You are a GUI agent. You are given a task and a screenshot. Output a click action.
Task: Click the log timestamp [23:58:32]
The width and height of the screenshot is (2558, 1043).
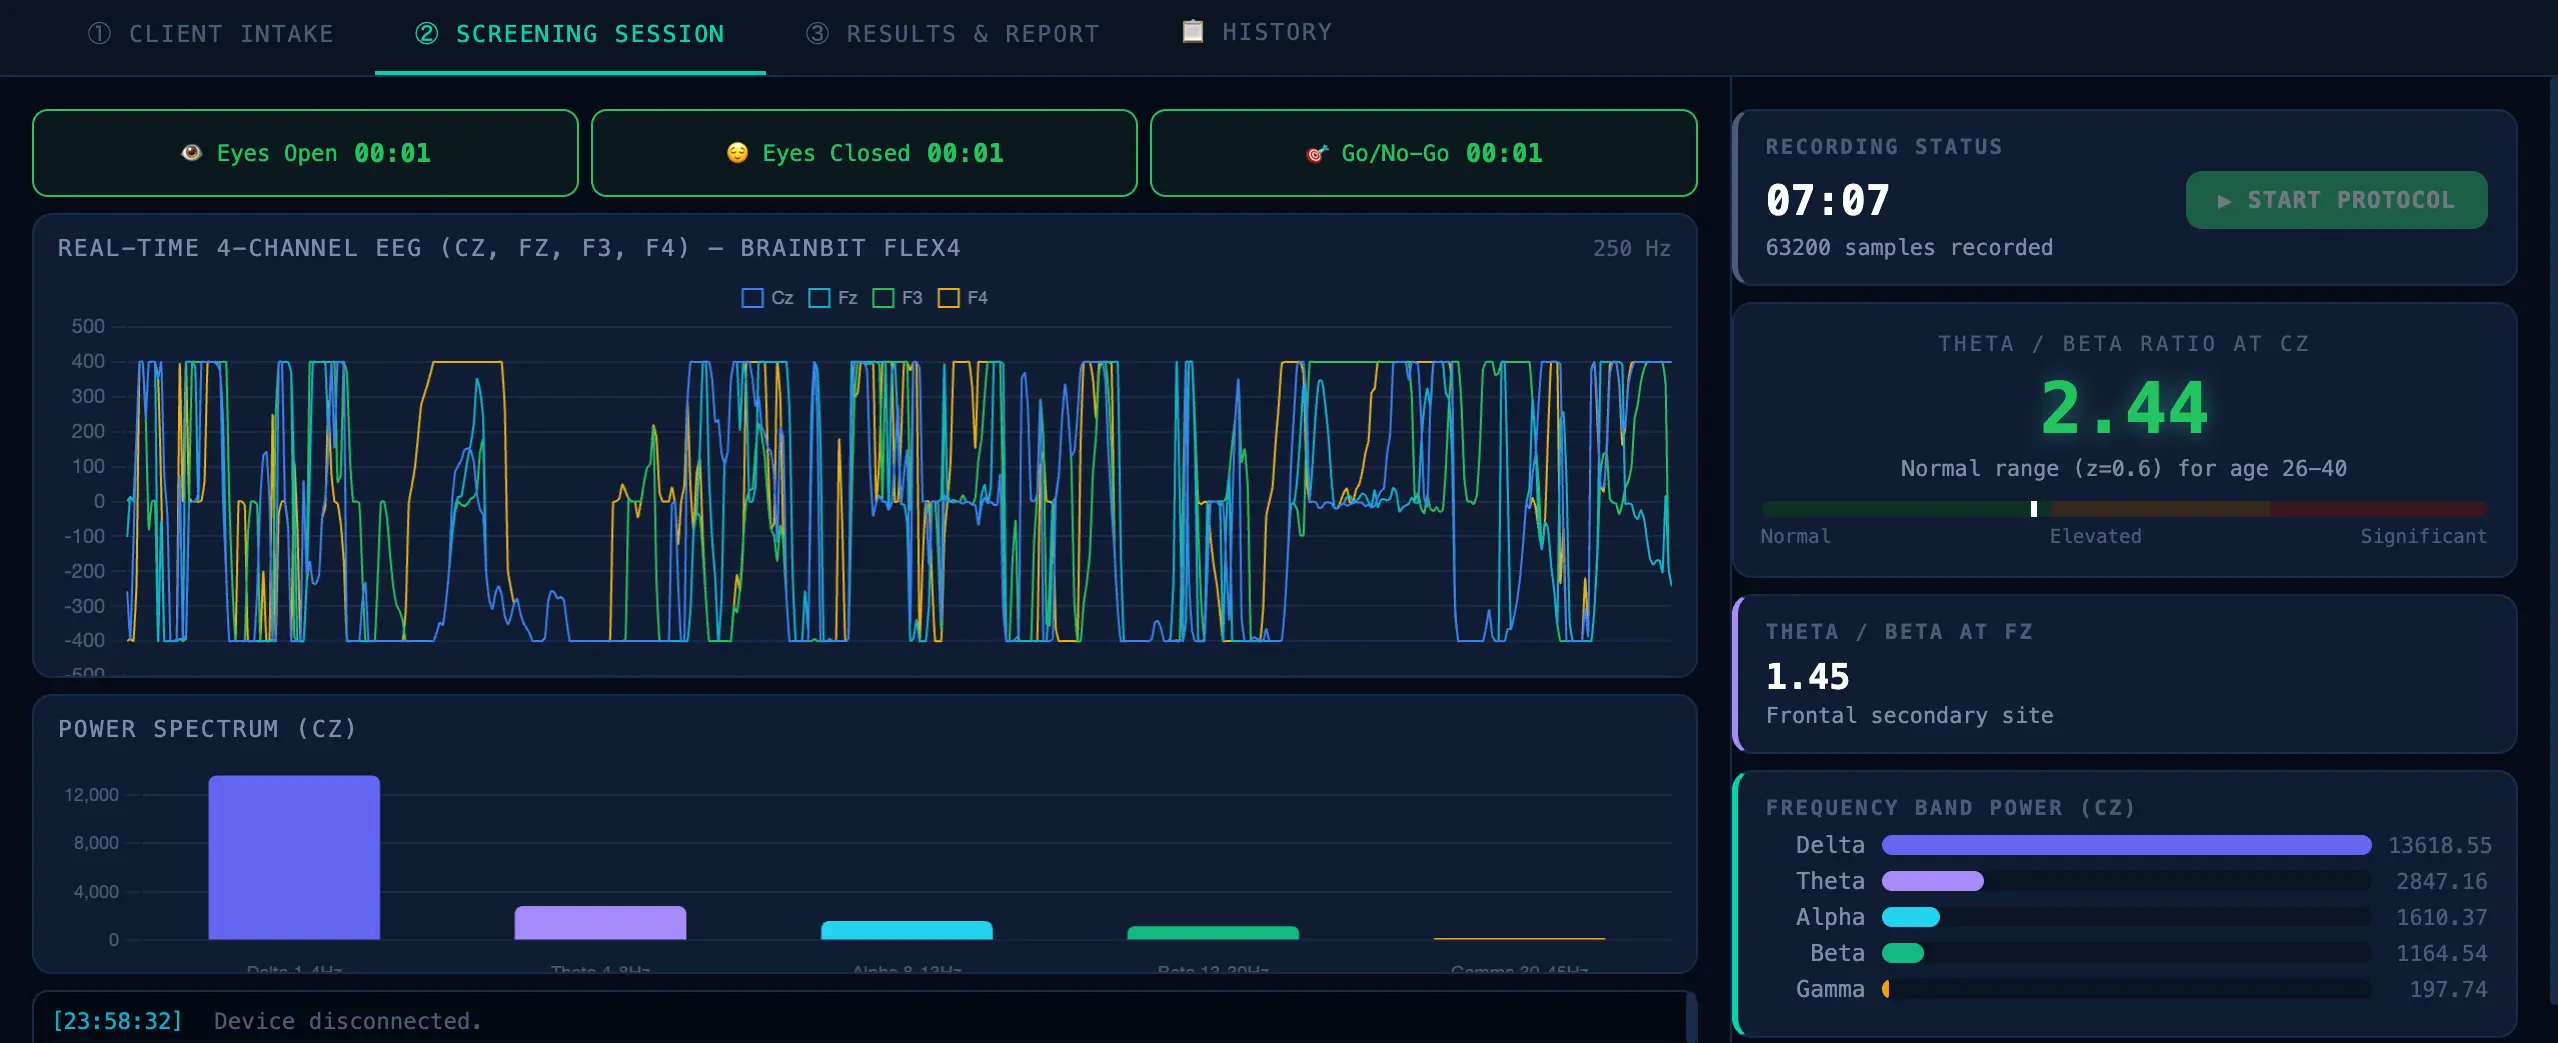pyautogui.click(x=117, y=1021)
